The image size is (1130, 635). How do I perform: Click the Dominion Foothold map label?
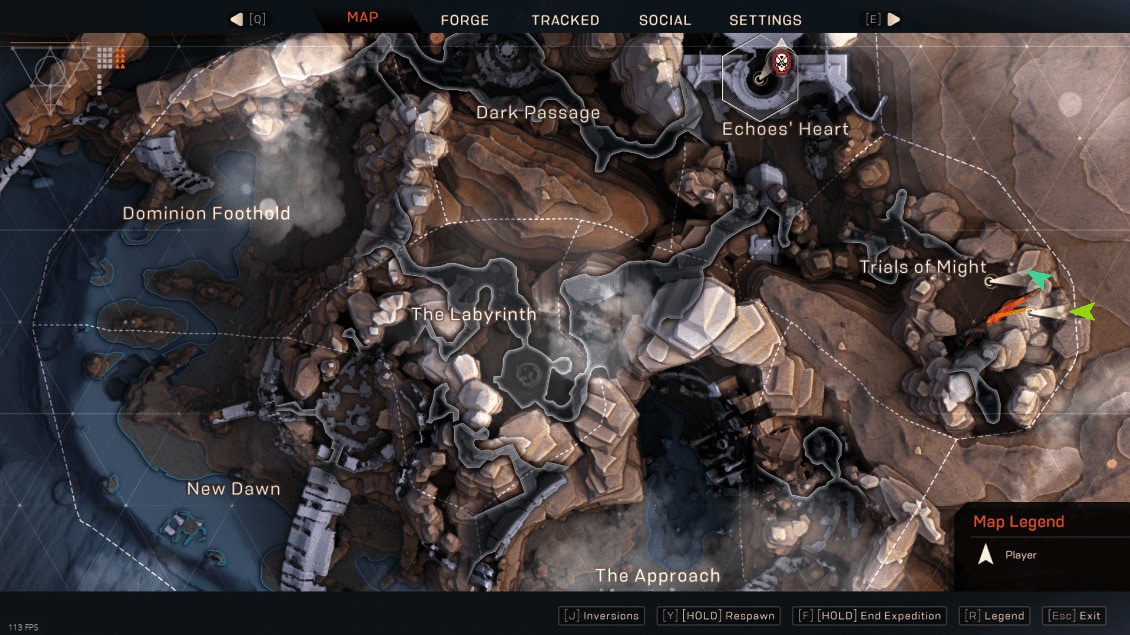tap(206, 213)
